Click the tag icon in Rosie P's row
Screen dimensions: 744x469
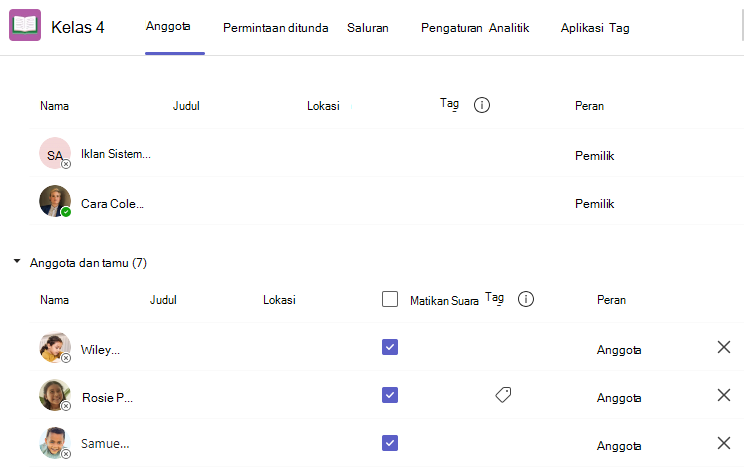503,394
